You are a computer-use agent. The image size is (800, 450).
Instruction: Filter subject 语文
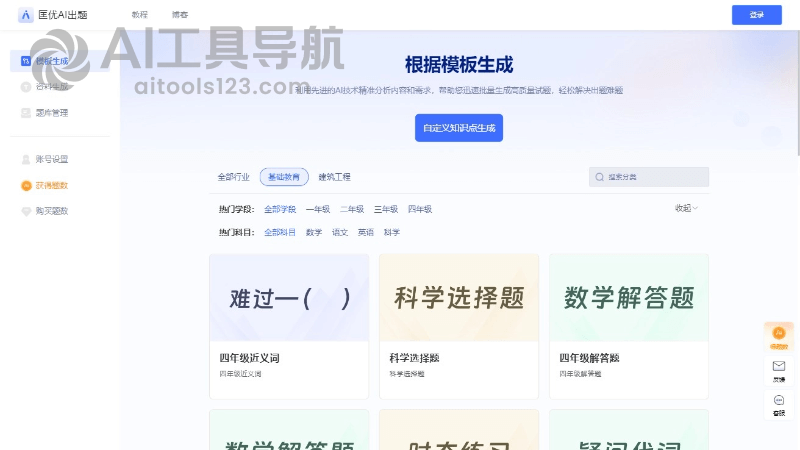click(x=340, y=232)
